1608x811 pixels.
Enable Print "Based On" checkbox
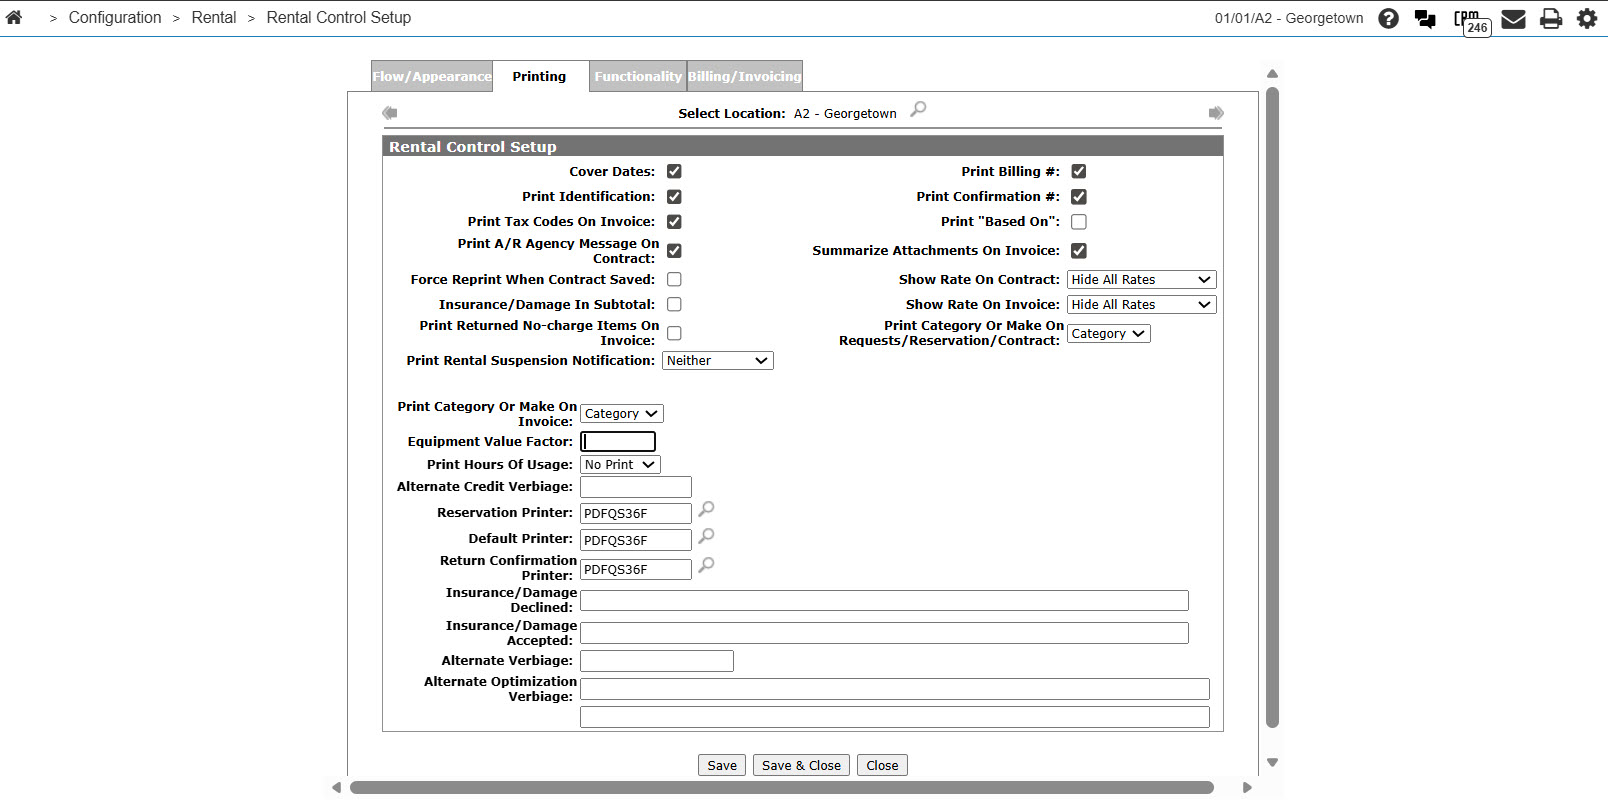pos(1078,222)
